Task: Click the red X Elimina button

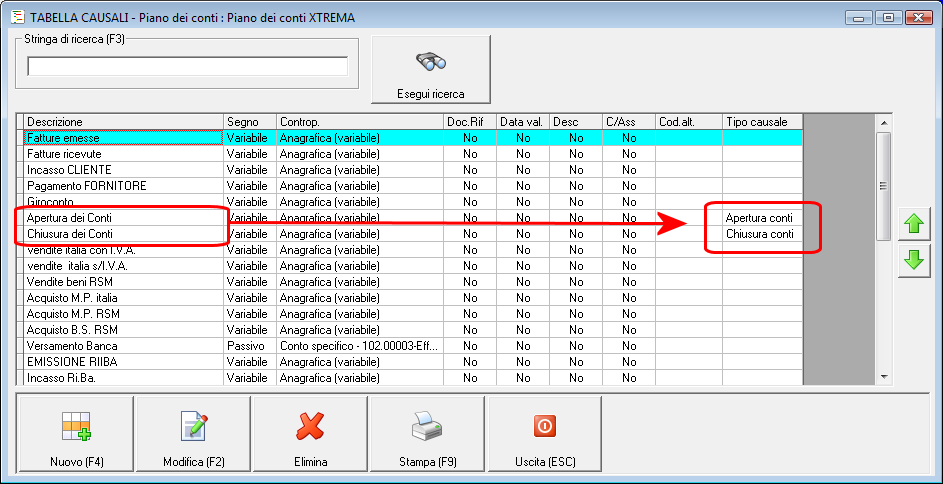Action: (x=310, y=433)
